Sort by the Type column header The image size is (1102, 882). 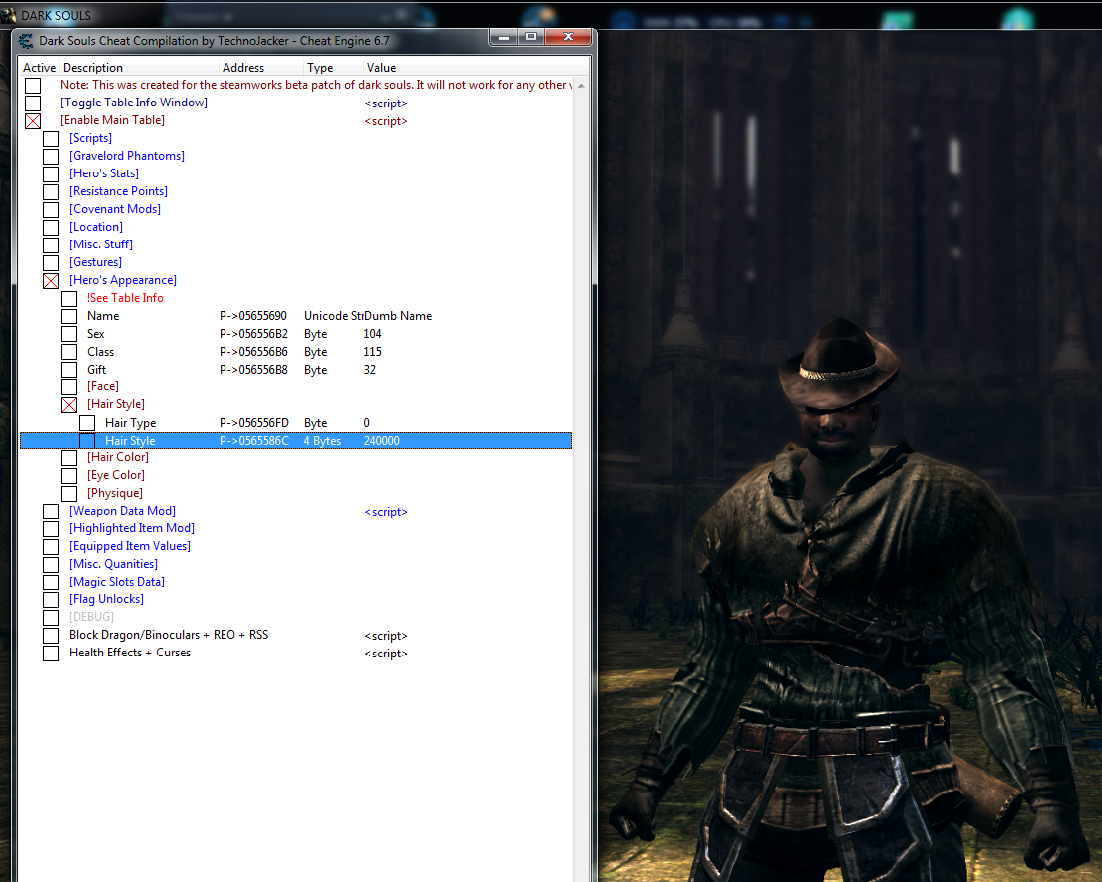pyautogui.click(x=333, y=67)
